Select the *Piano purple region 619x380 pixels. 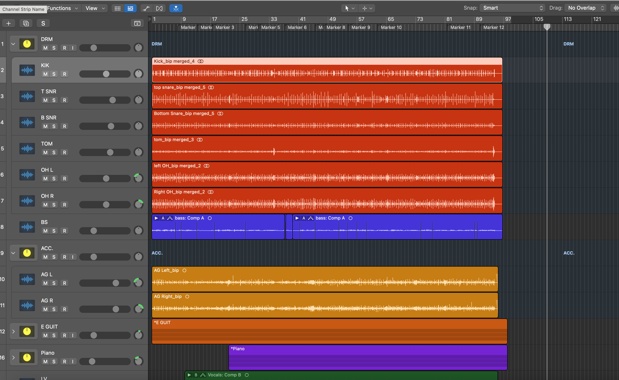tap(368, 358)
